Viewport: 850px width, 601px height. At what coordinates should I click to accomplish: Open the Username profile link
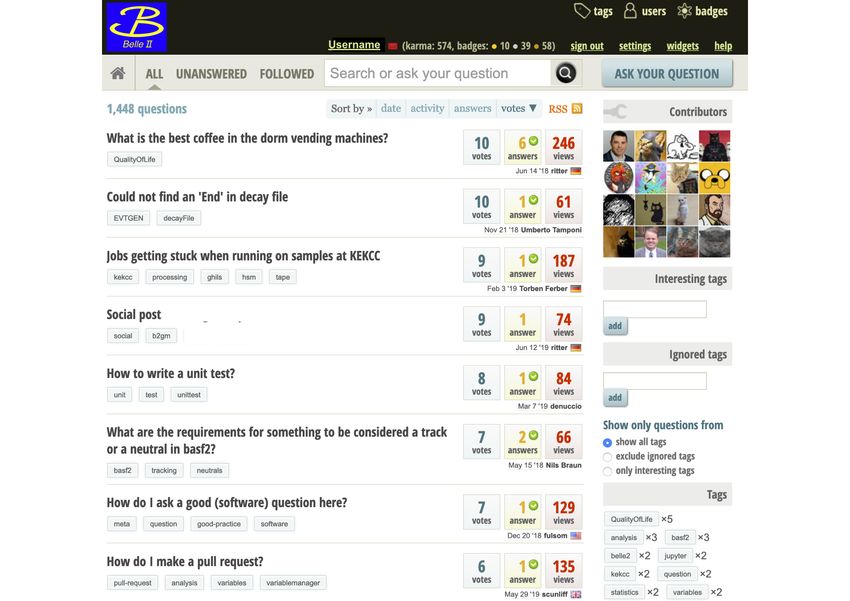point(354,45)
